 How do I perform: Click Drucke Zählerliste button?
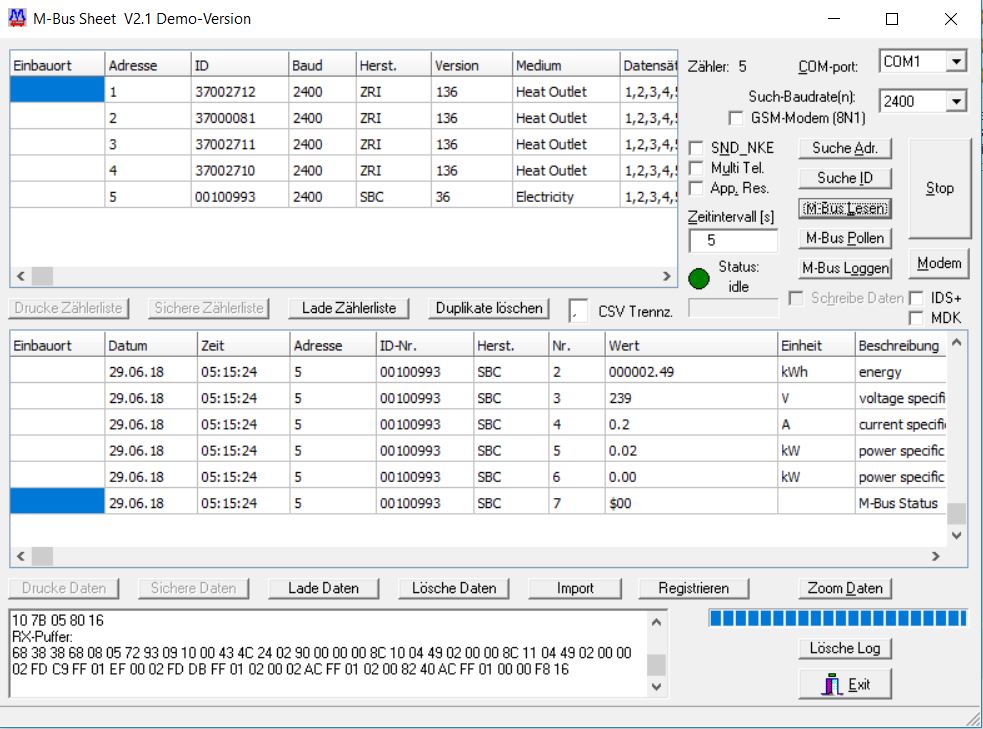68,308
